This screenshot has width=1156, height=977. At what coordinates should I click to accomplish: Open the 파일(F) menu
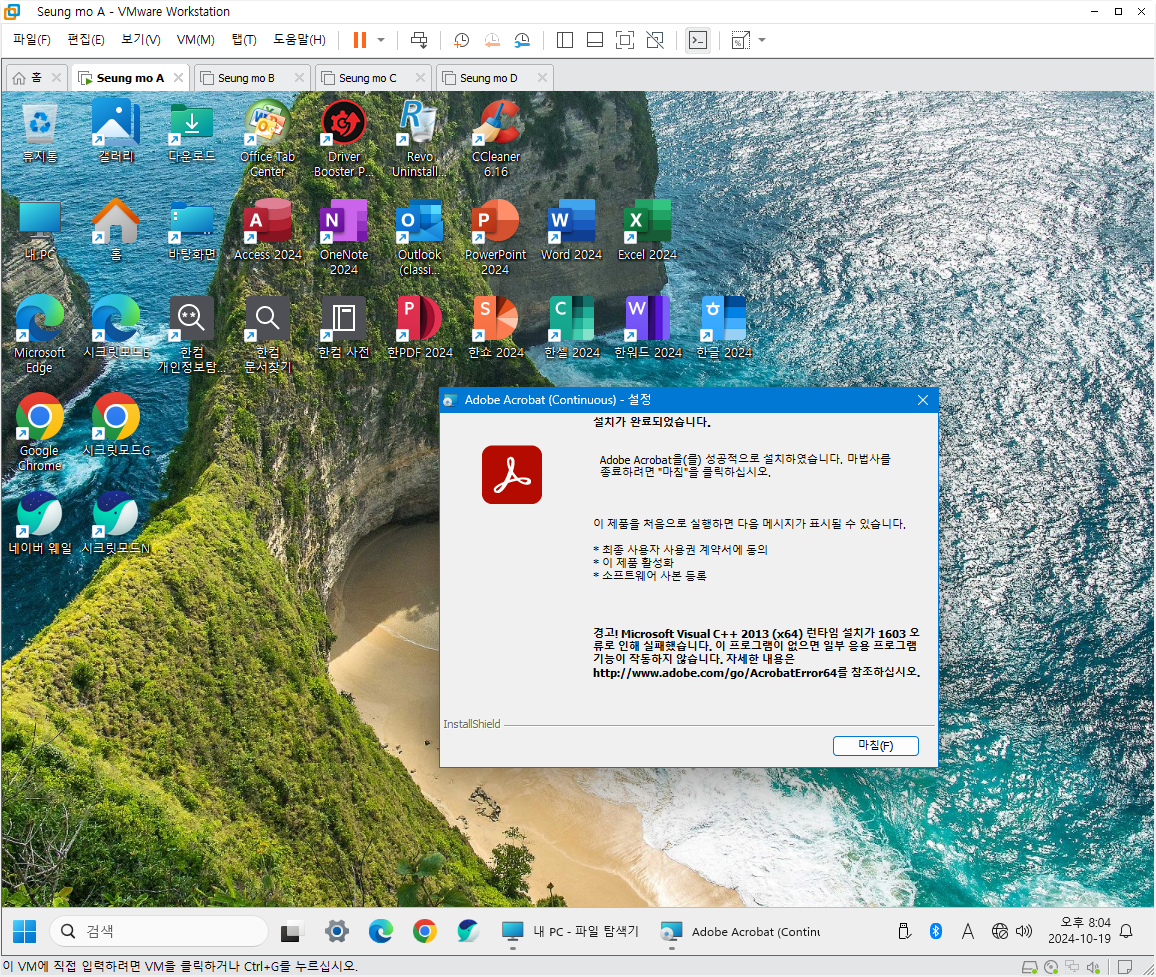32,40
